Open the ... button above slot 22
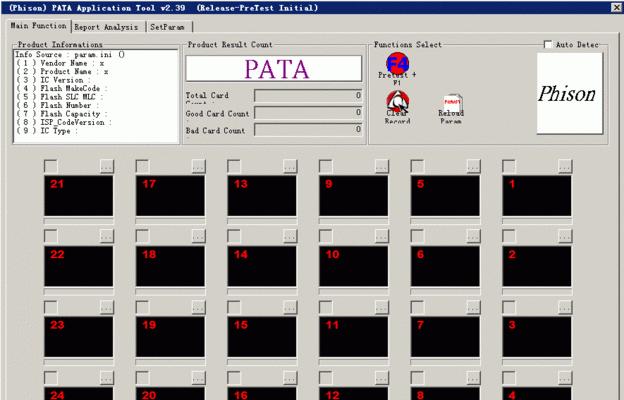 pyautogui.click(x=107, y=236)
